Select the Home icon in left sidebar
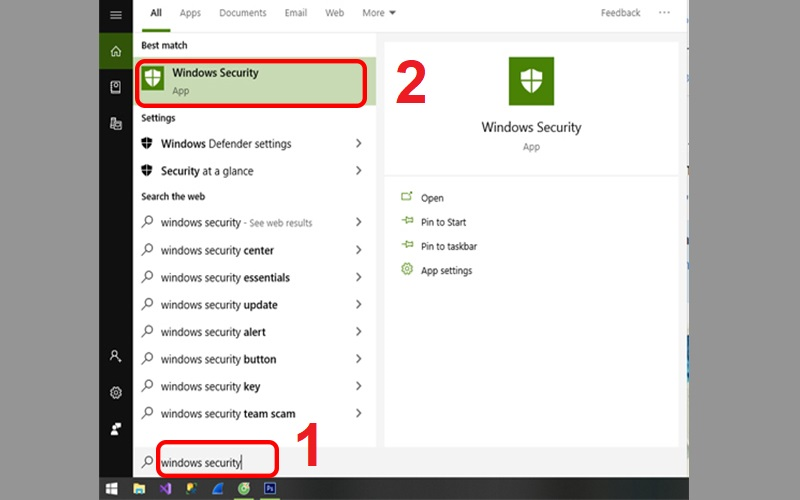Image resolution: width=800 pixels, height=500 pixels. [116, 51]
